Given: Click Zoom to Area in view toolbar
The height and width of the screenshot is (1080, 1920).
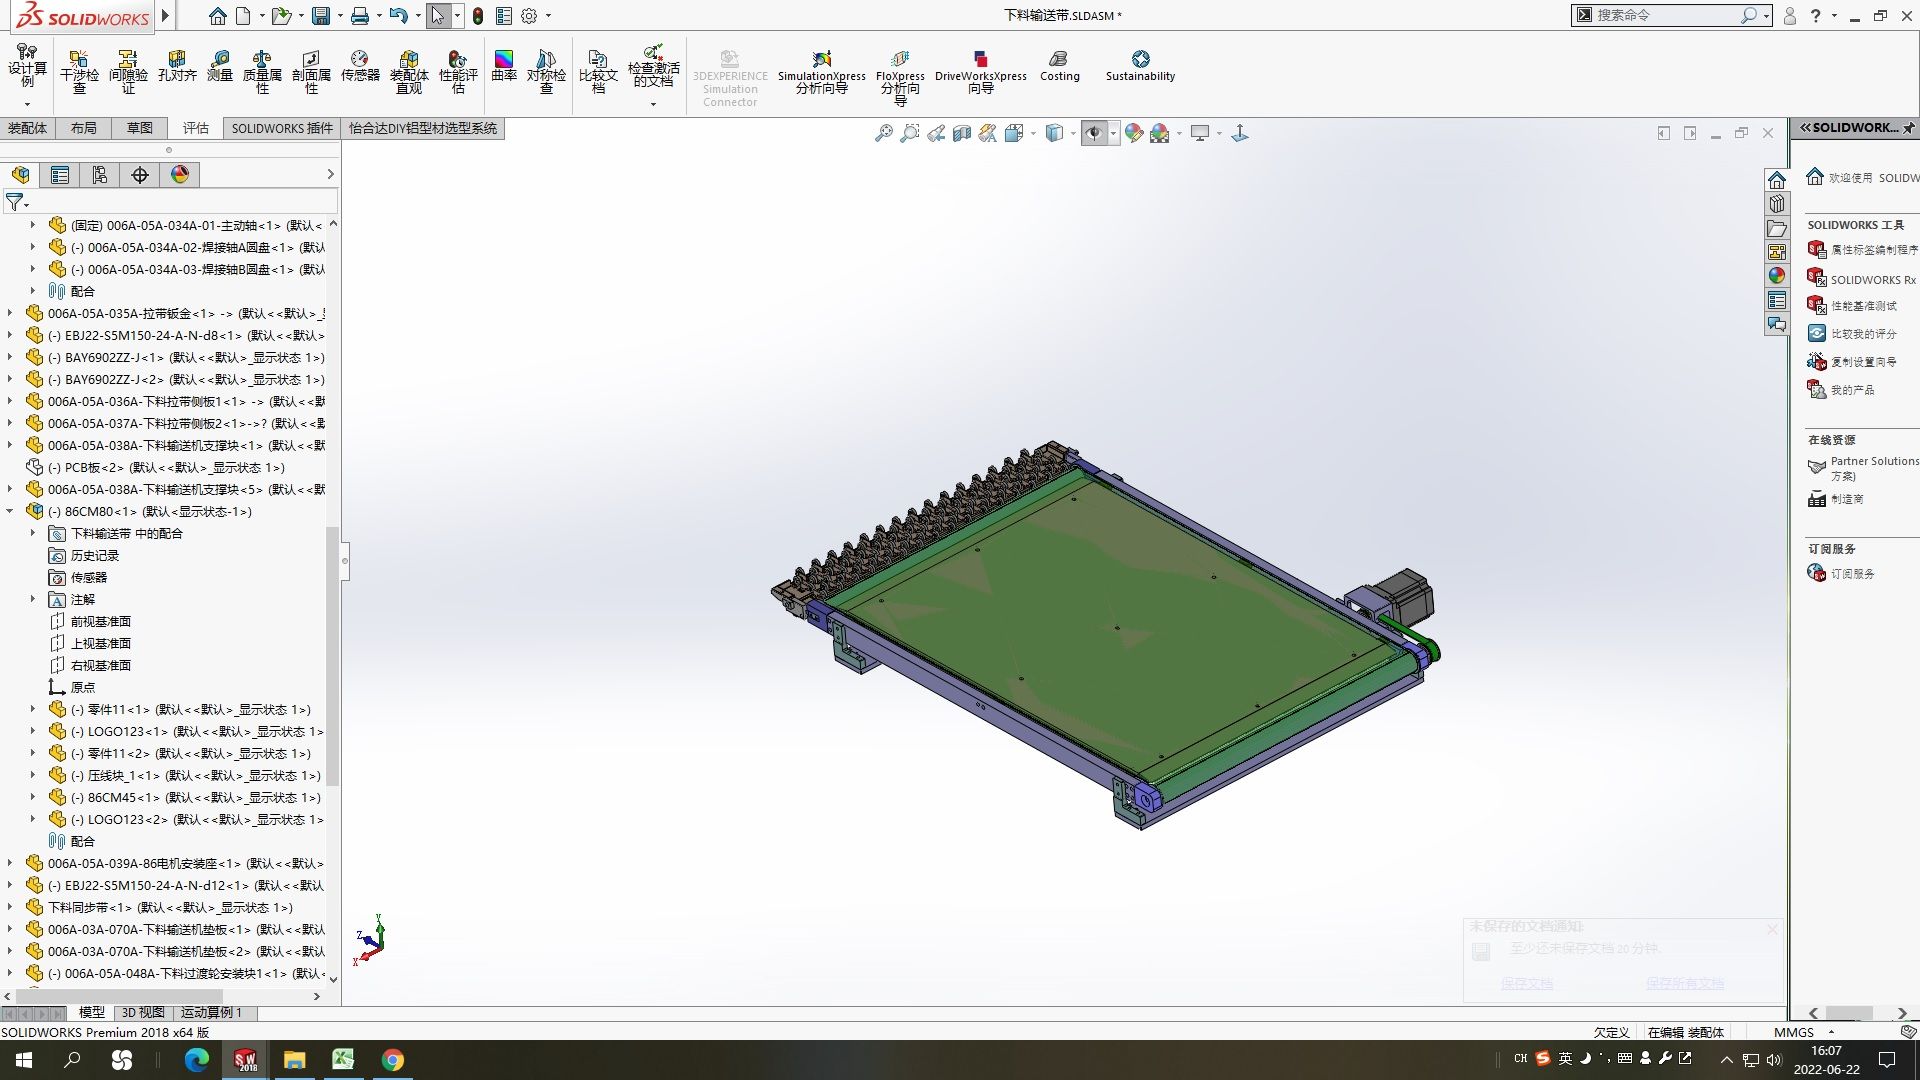Looking at the screenshot, I should tap(910, 133).
